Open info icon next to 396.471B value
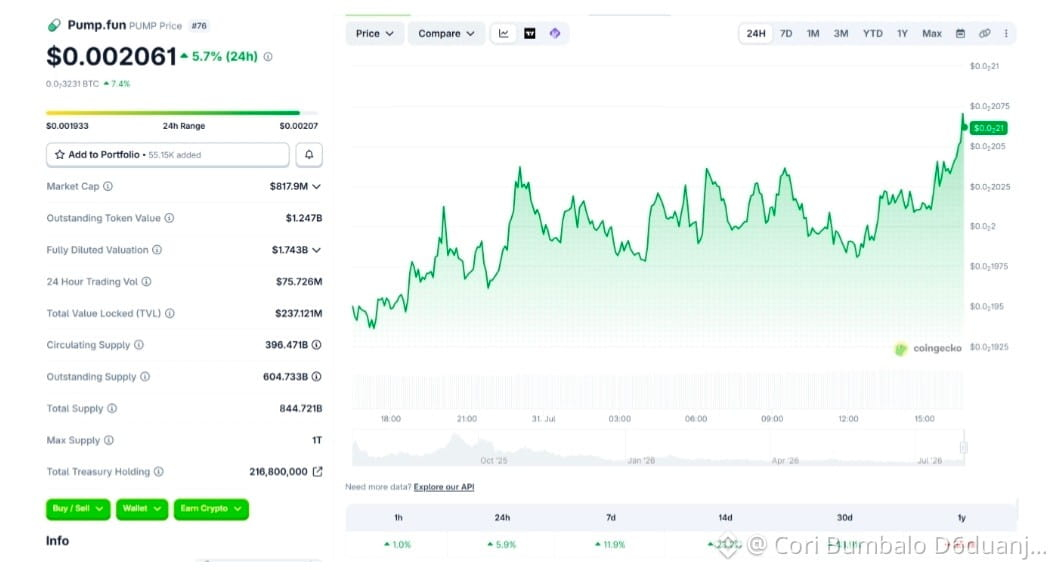Viewport: 1054px width, 570px height. [317, 345]
